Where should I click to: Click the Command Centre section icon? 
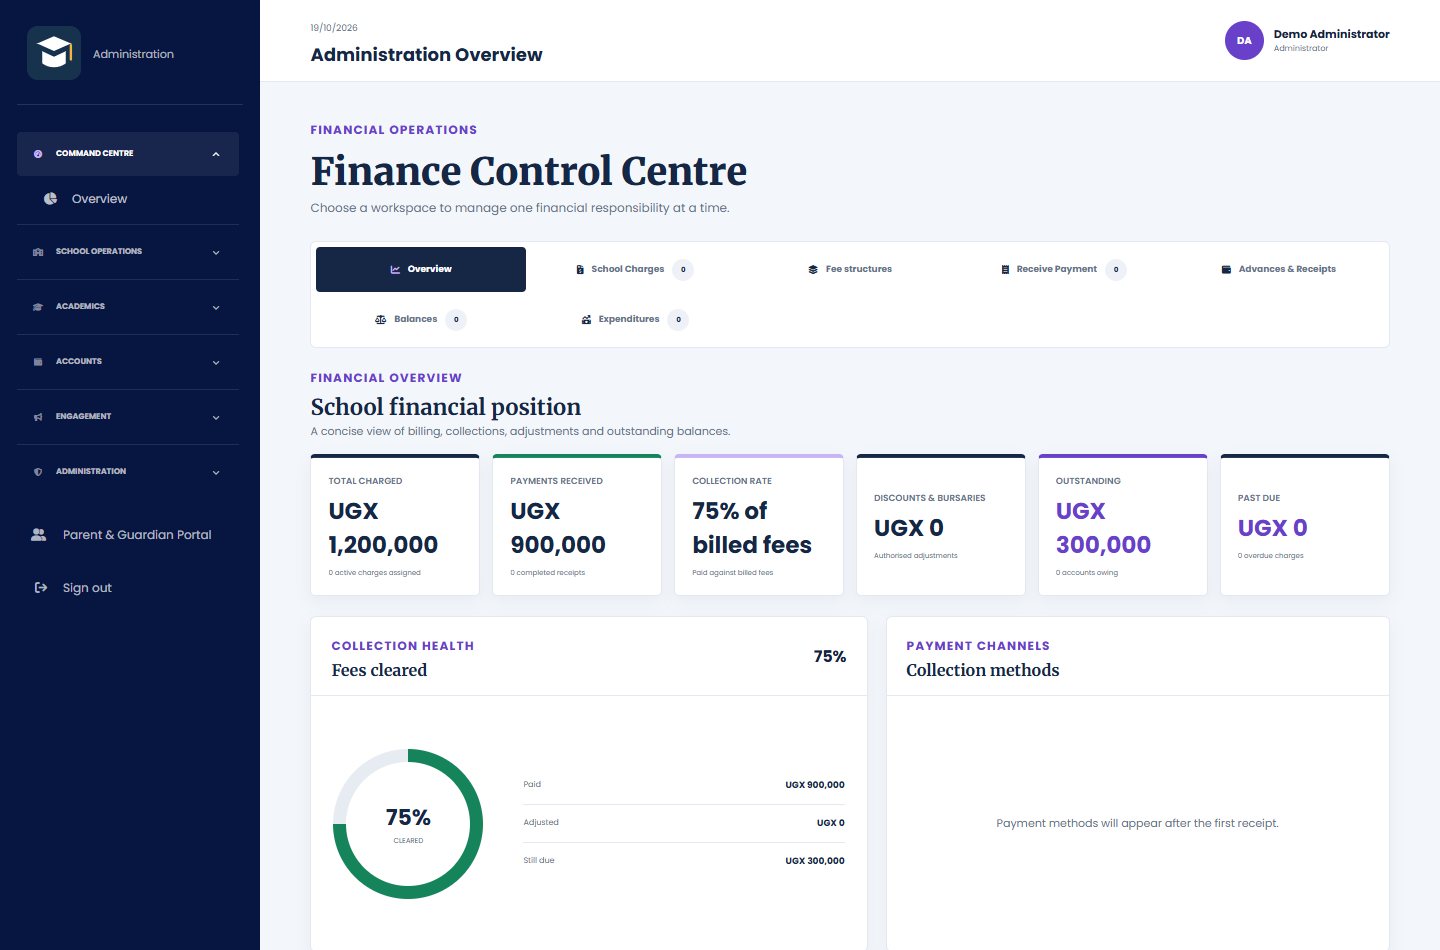(38, 154)
